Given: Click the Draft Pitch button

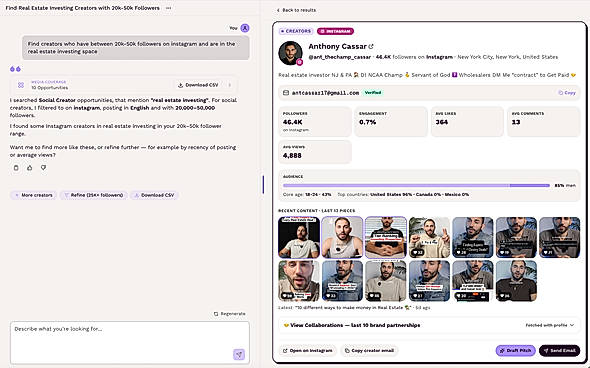Looking at the screenshot, I should pos(515,351).
